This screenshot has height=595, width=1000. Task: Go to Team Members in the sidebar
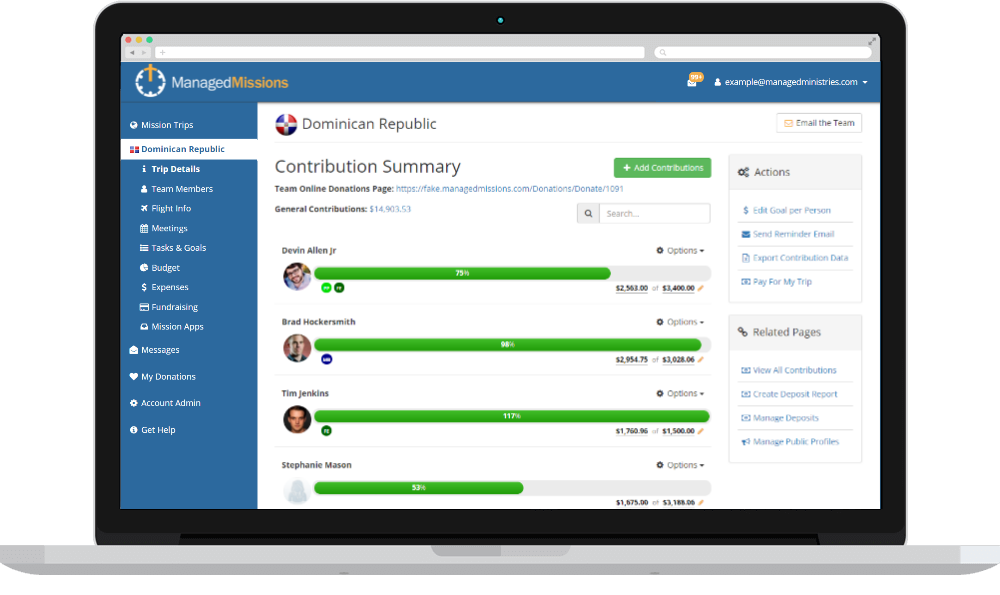(x=177, y=189)
